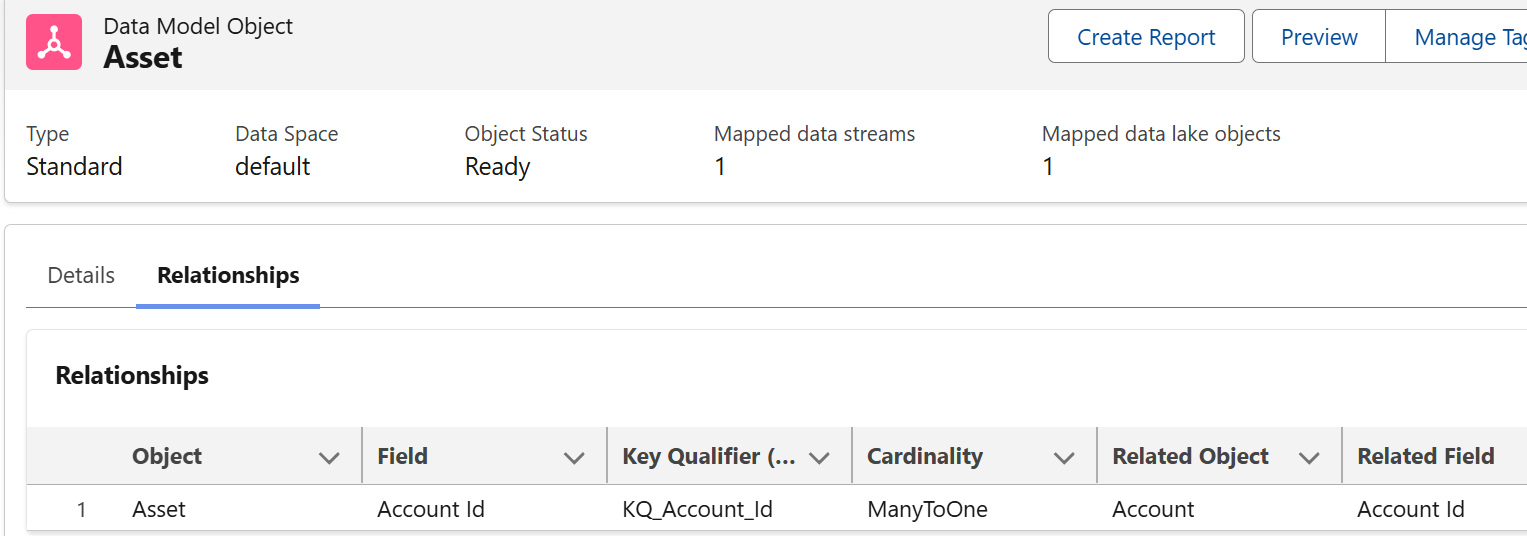Click the row number 1 cell
The height and width of the screenshot is (536, 1527).
click(x=81, y=509)
